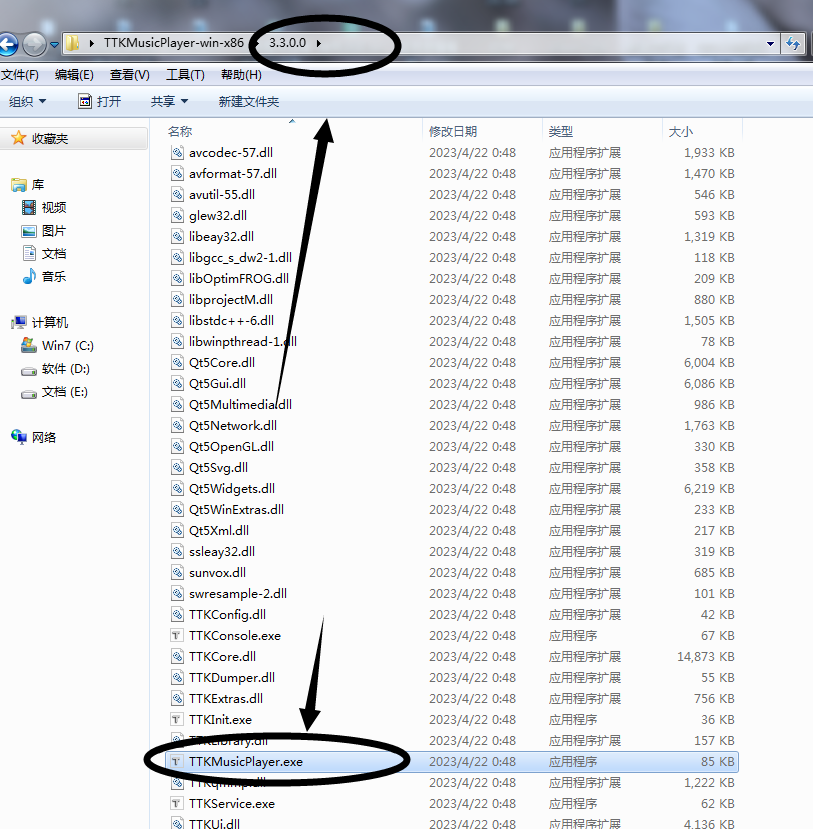
Task: Select the Qt5Core.dll file icon
Action: point(177,363)
